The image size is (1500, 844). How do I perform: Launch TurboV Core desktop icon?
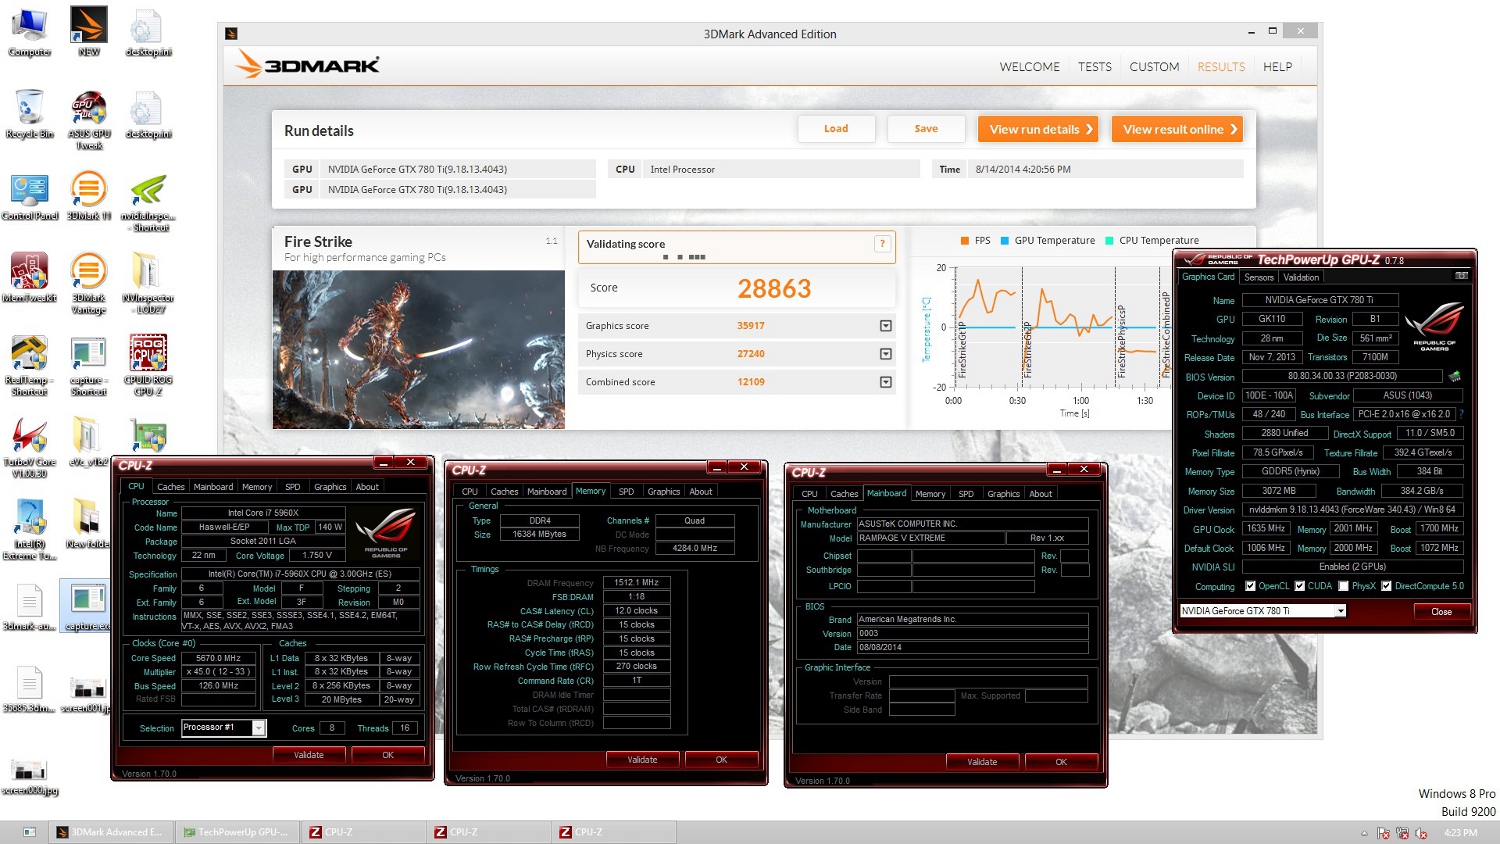[x=29, y=448]
